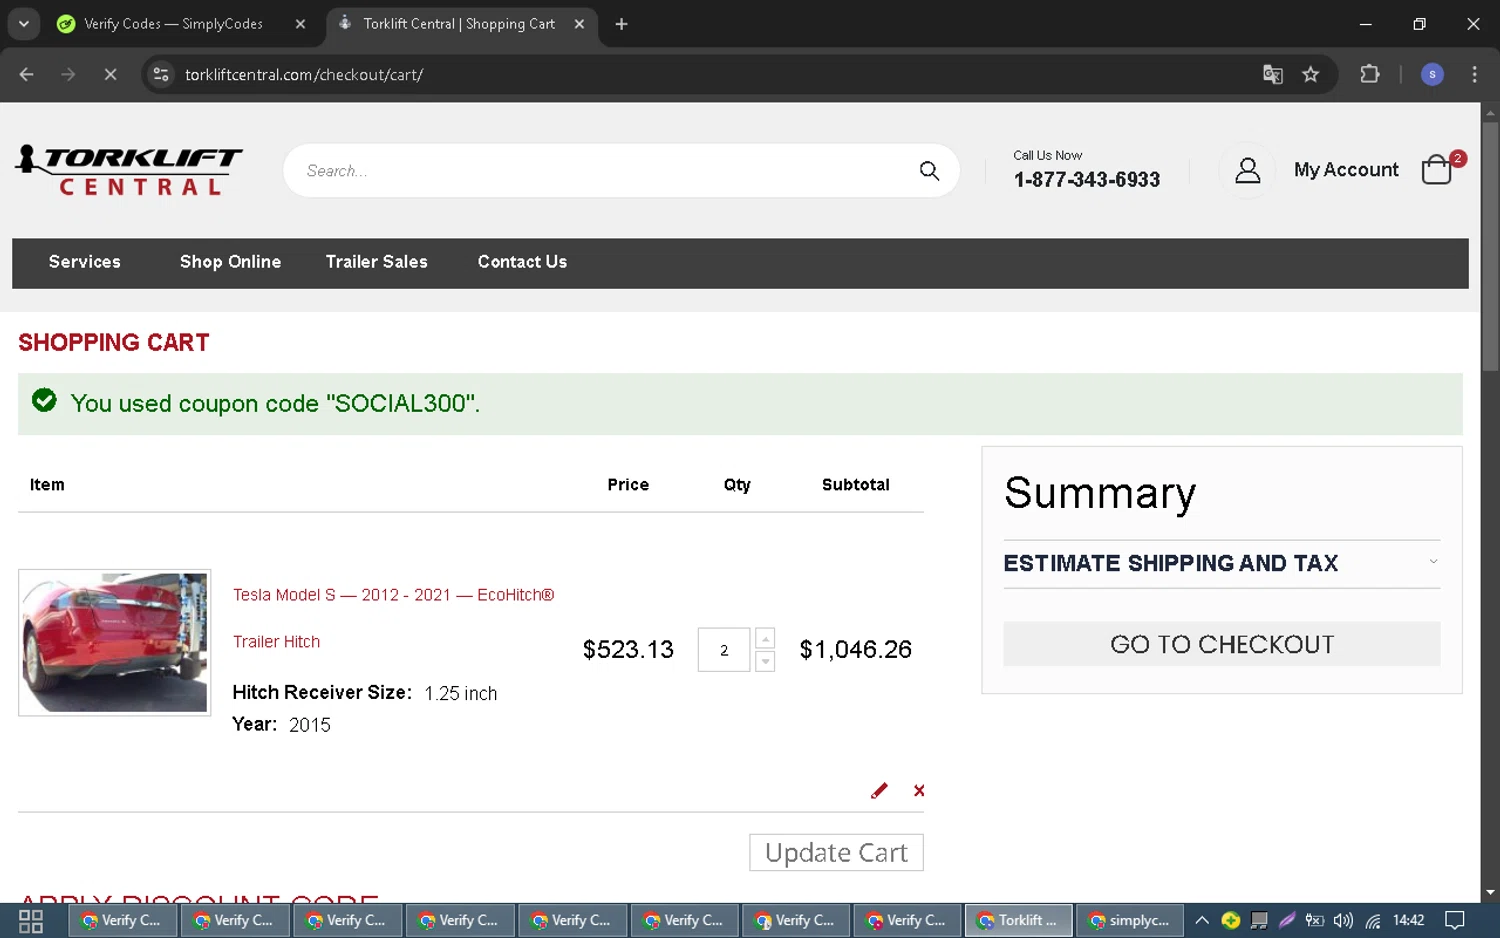
Task: Bookmark this page with the star icon
Action: (1310, 74)
